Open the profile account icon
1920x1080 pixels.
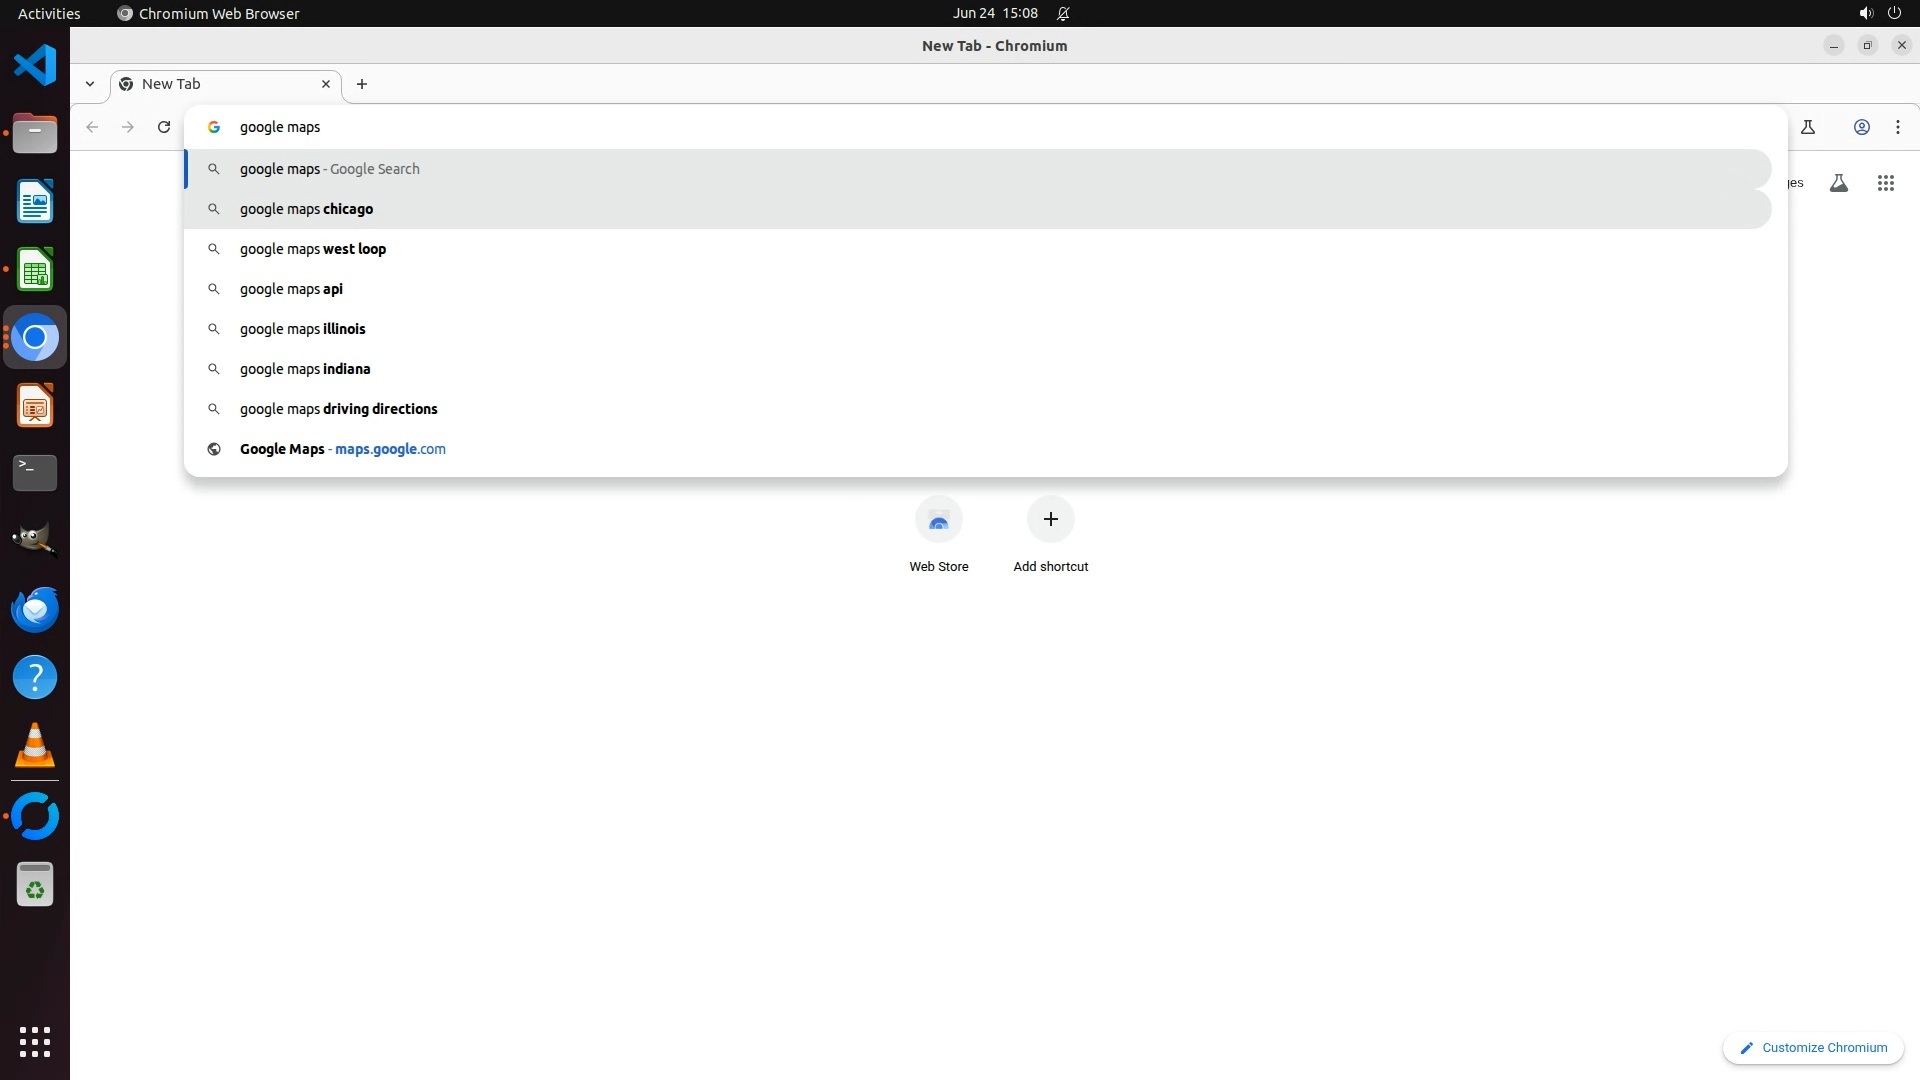1861,127
